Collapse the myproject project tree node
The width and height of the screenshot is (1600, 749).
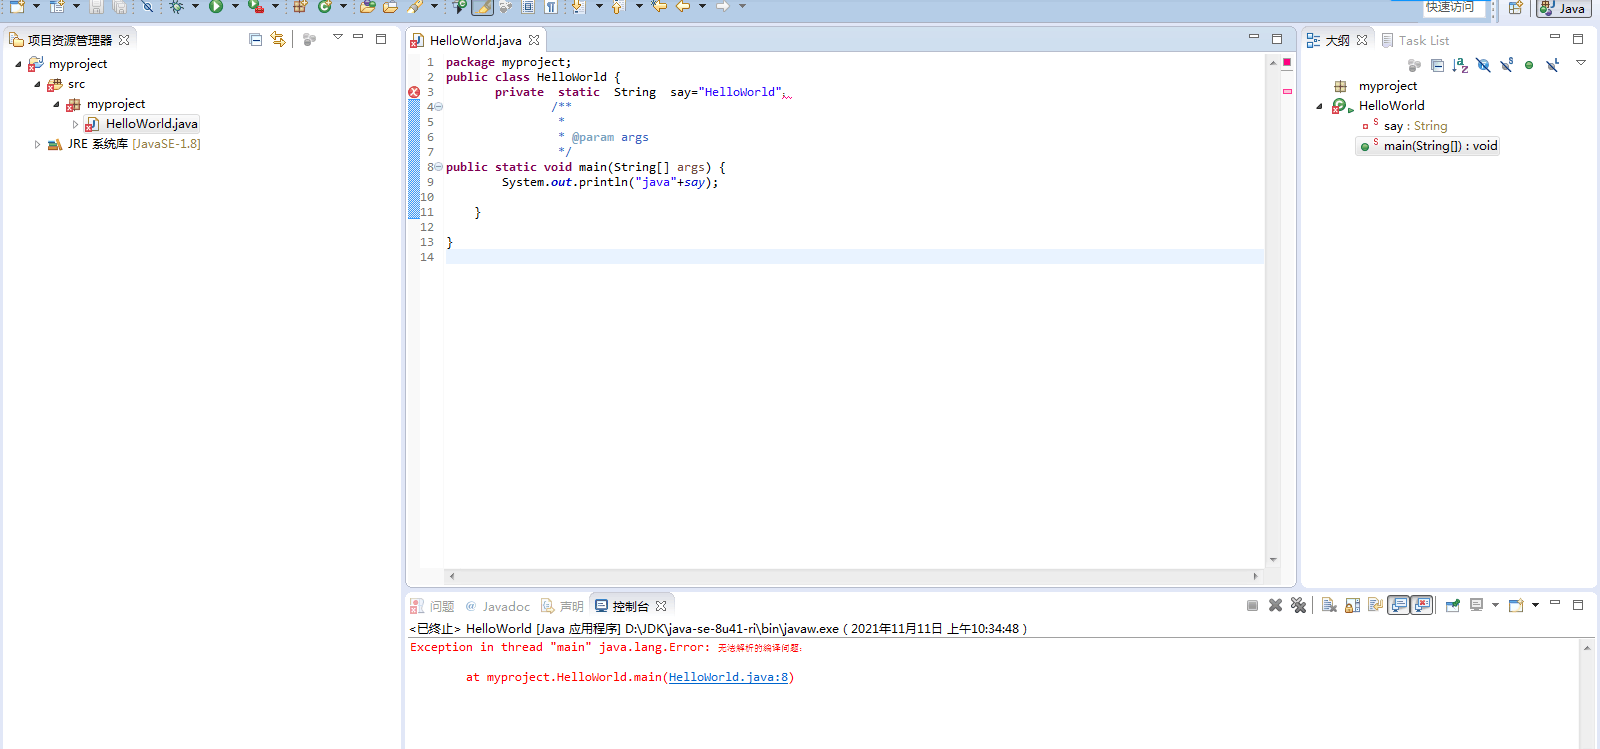point(18,64)
